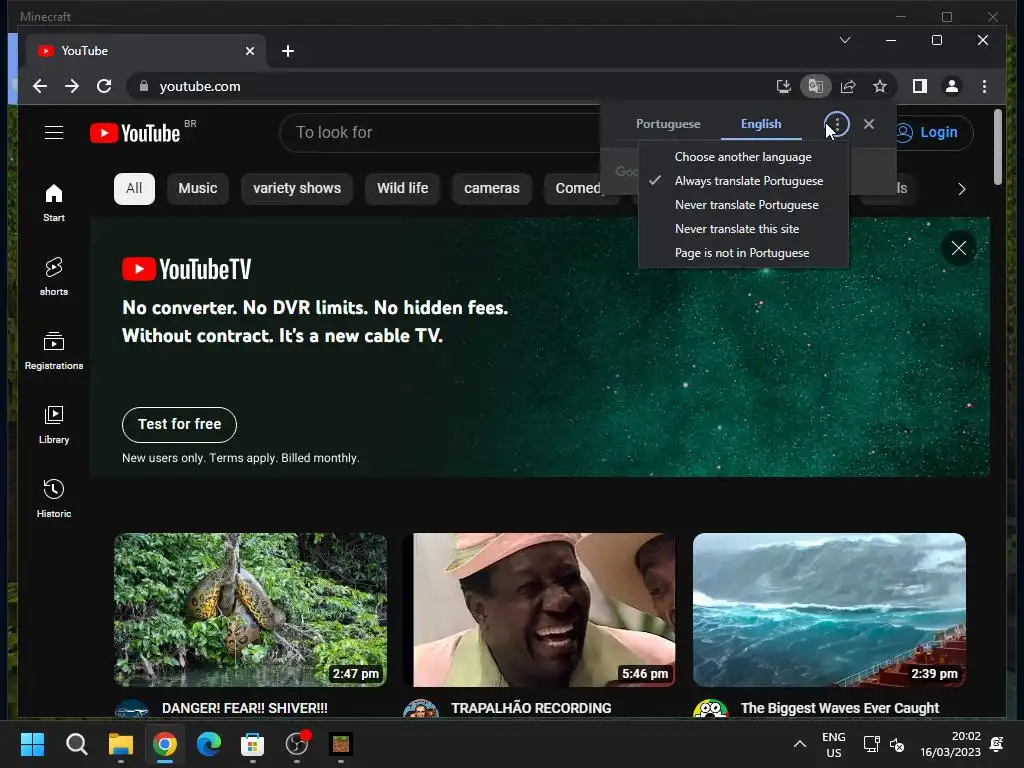Screen dimensions: 1024x768
Task: Open translate options three-dot button
Action: [837, 124]
